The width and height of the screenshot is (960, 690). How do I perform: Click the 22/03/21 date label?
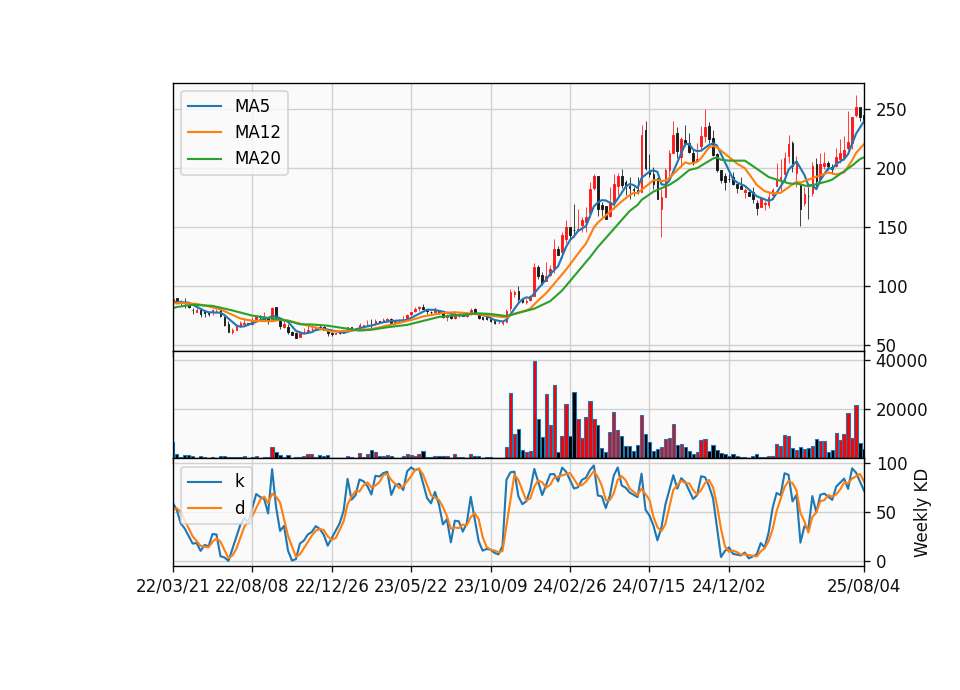coord(173,586)
